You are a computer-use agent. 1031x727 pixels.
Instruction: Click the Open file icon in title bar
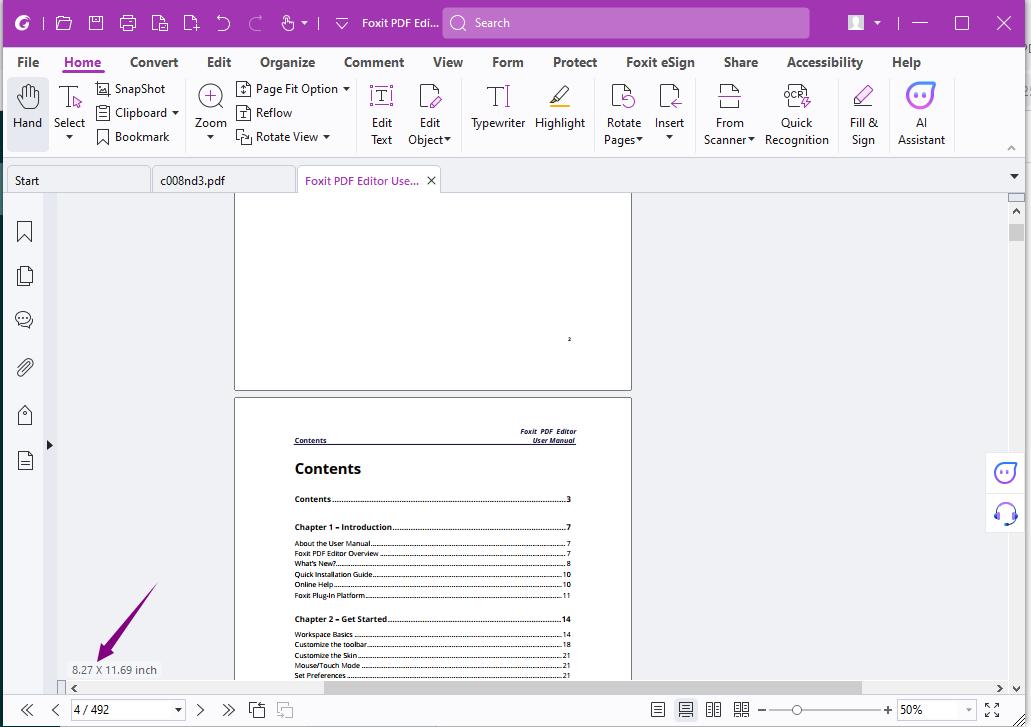(64, 23)
